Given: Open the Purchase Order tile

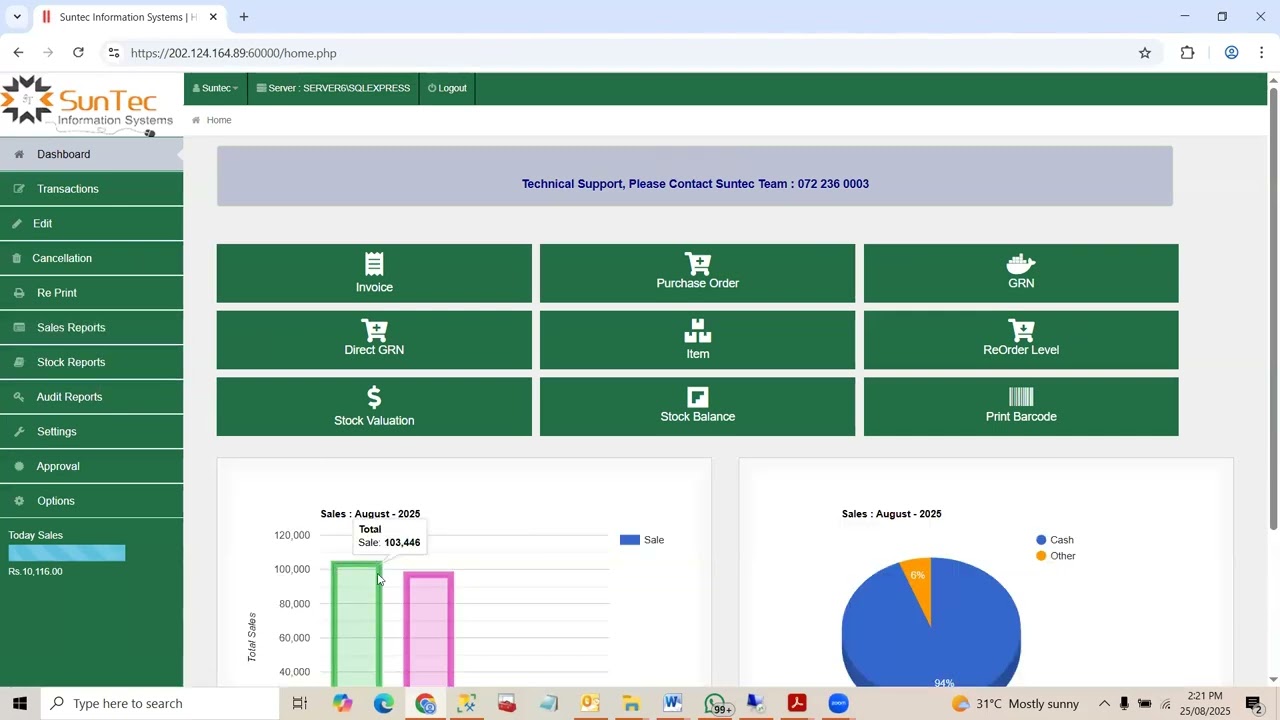Looking at the screenshot, I should [697, 273].
